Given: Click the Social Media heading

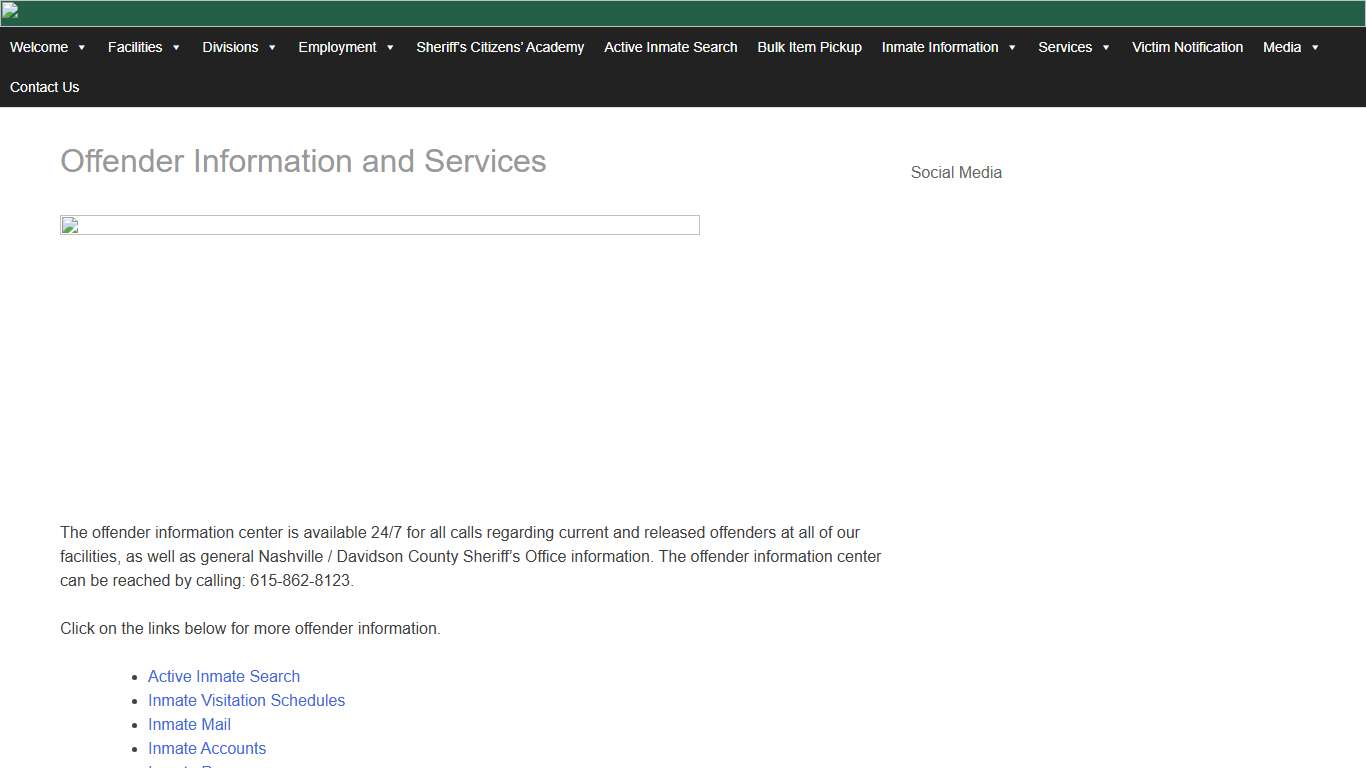Looking at the screenshot, I should click(x=956, y=172).
